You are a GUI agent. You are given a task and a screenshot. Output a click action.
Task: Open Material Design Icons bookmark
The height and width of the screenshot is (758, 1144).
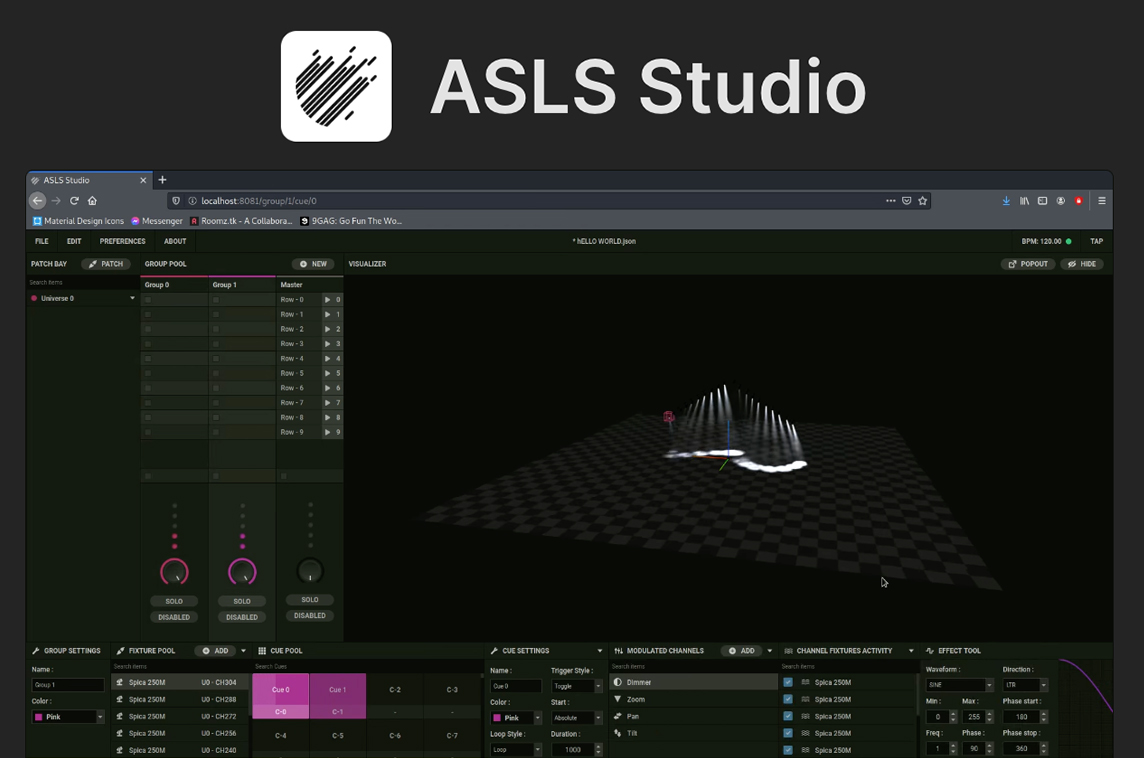(78, 221)
